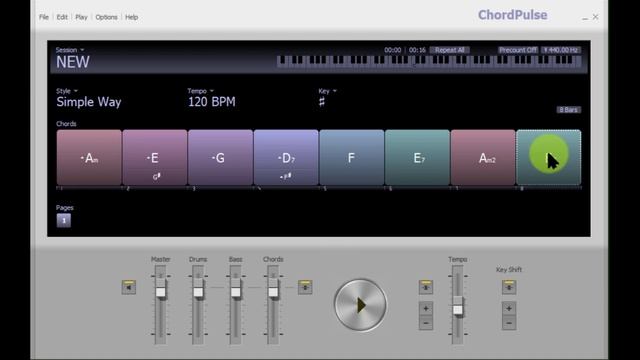Select the E chord block in bar 2
The height and width of the screenshot is (360, 640).
click(x=155, y=158)
